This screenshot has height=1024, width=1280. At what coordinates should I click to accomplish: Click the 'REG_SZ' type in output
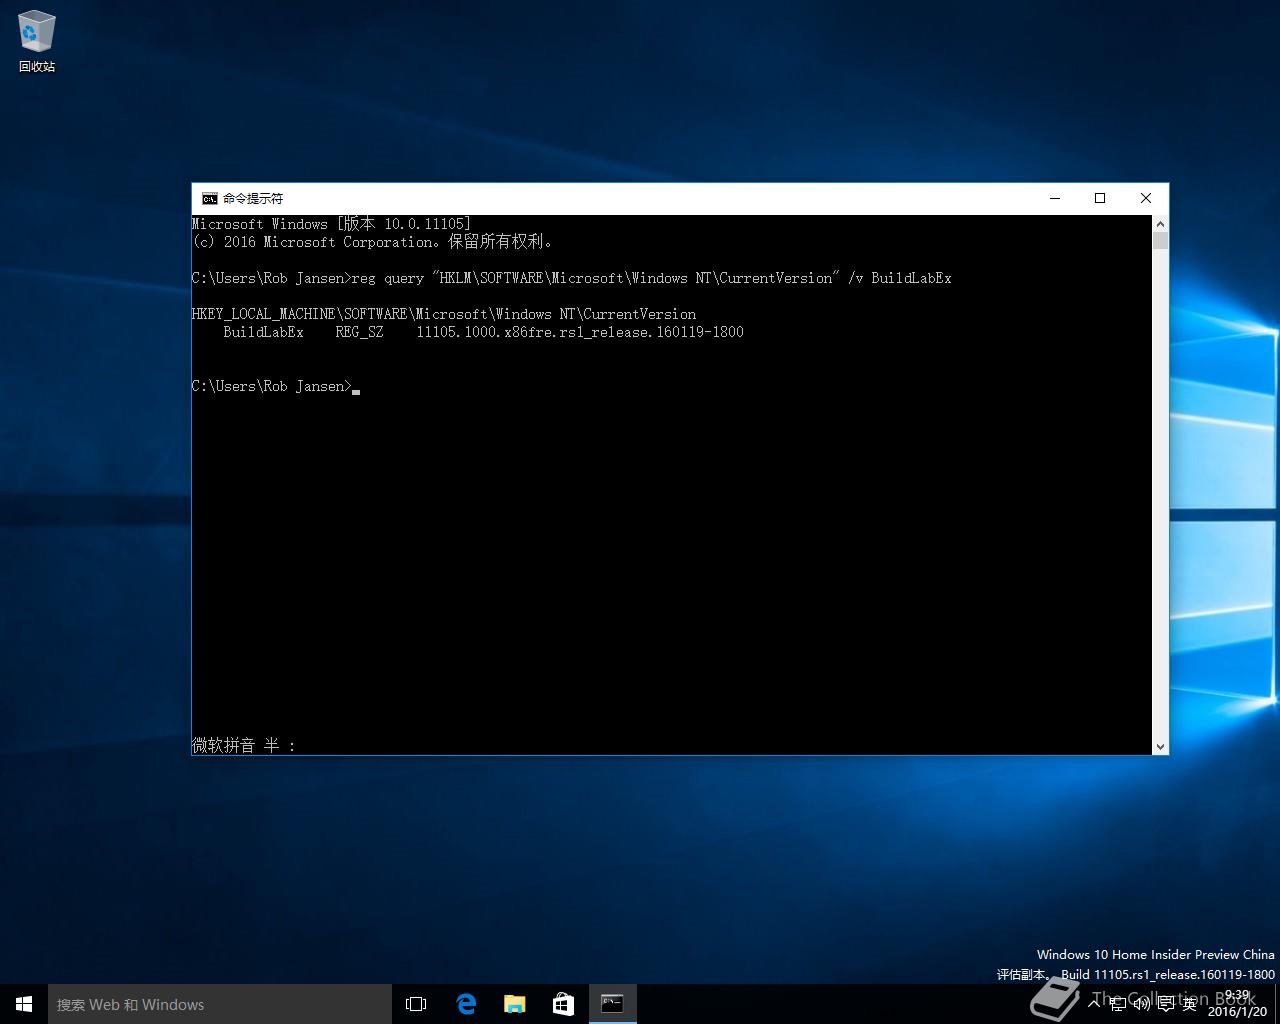click(359, 332)
